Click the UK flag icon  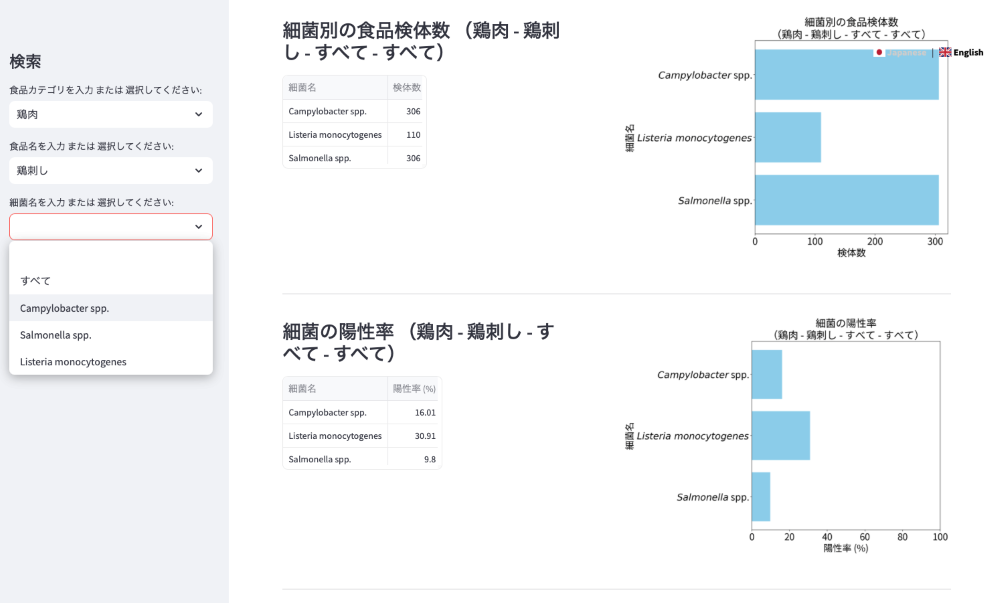(x=945, y=52)
